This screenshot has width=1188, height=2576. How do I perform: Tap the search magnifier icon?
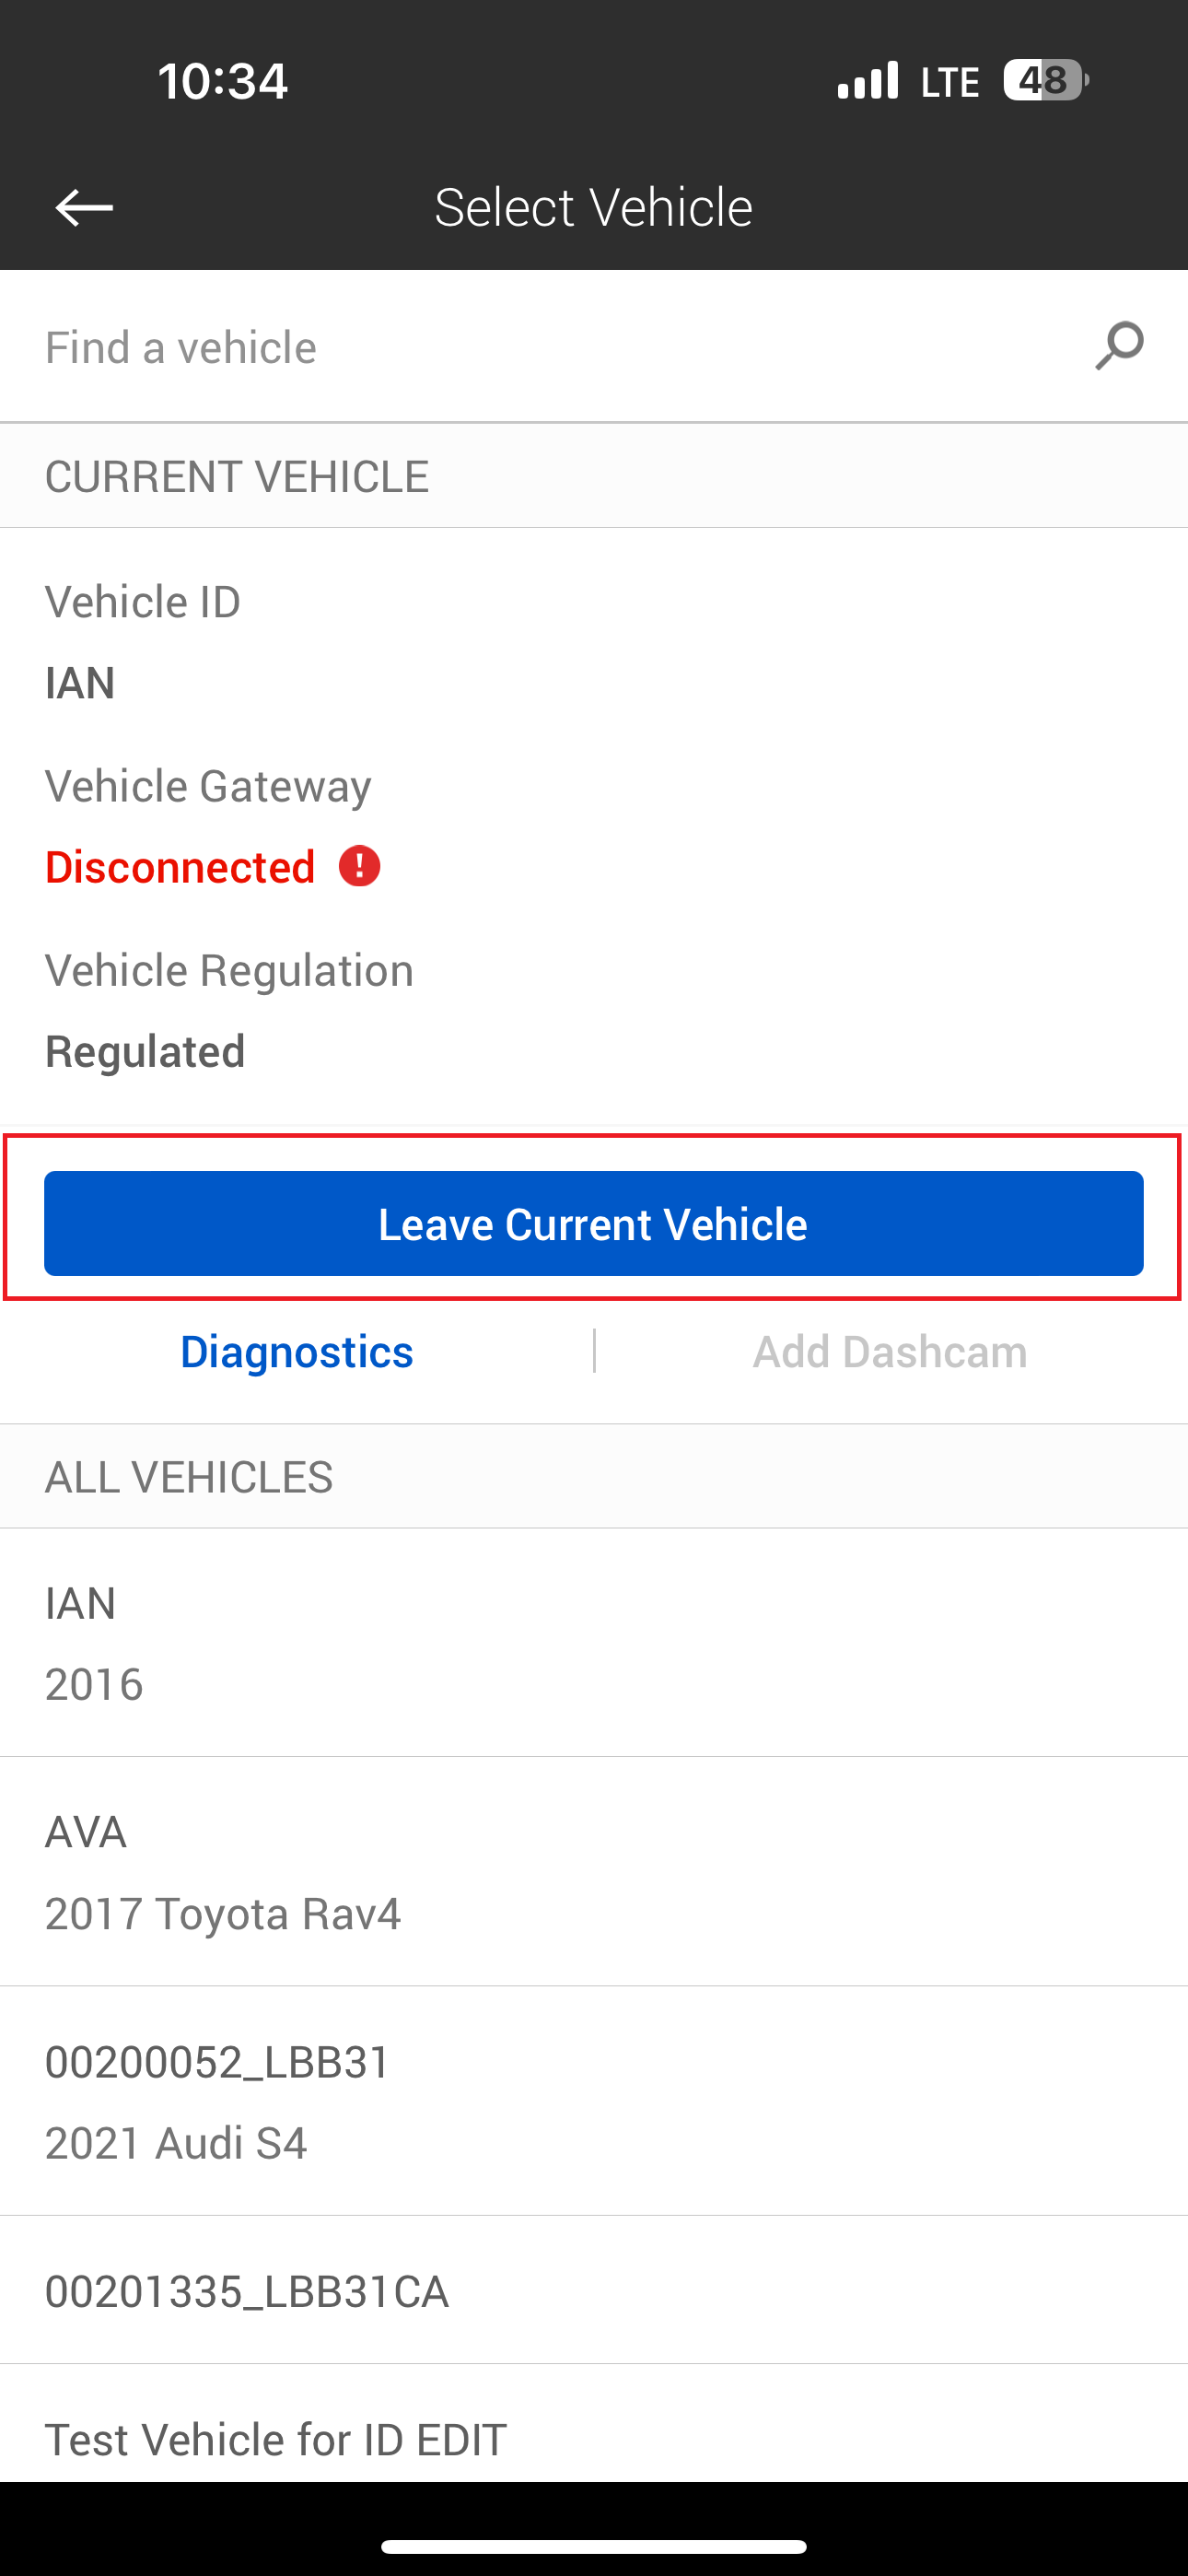coord(1118,346)
